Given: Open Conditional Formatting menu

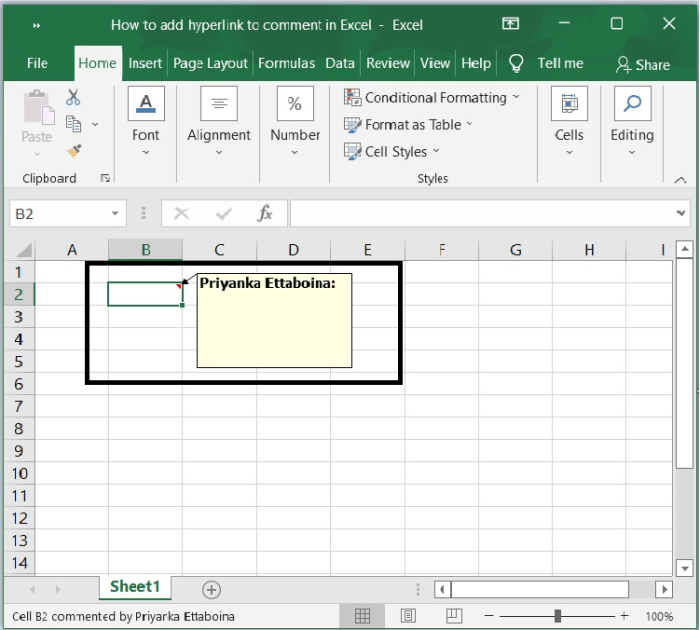Looking at the screenshot, I should pos(432,97).
